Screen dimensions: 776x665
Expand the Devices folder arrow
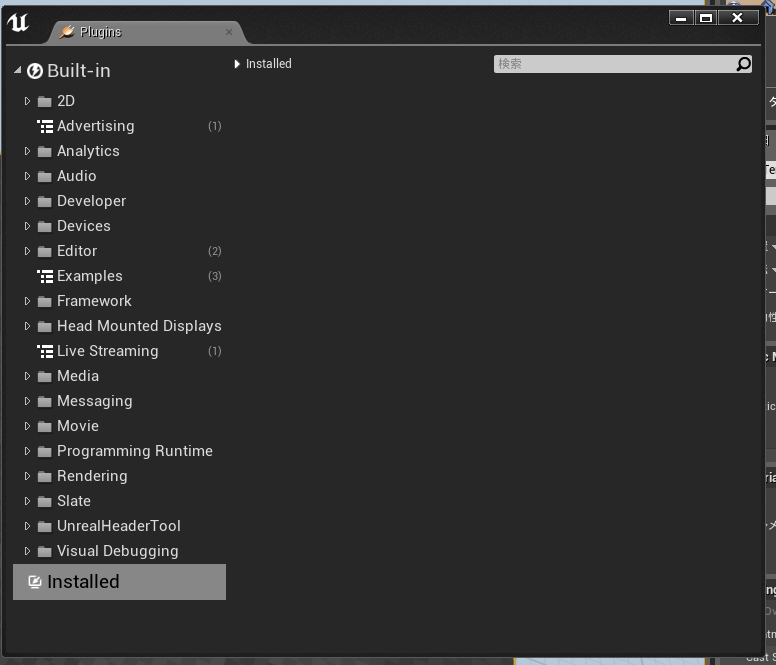(x=27, y=226)
